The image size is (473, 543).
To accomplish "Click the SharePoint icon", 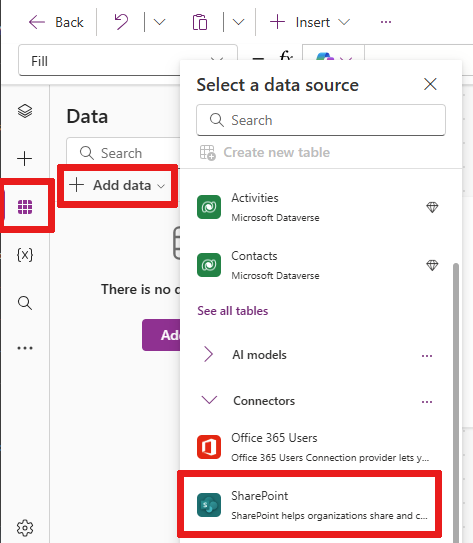I will click(x=209, y=505).
